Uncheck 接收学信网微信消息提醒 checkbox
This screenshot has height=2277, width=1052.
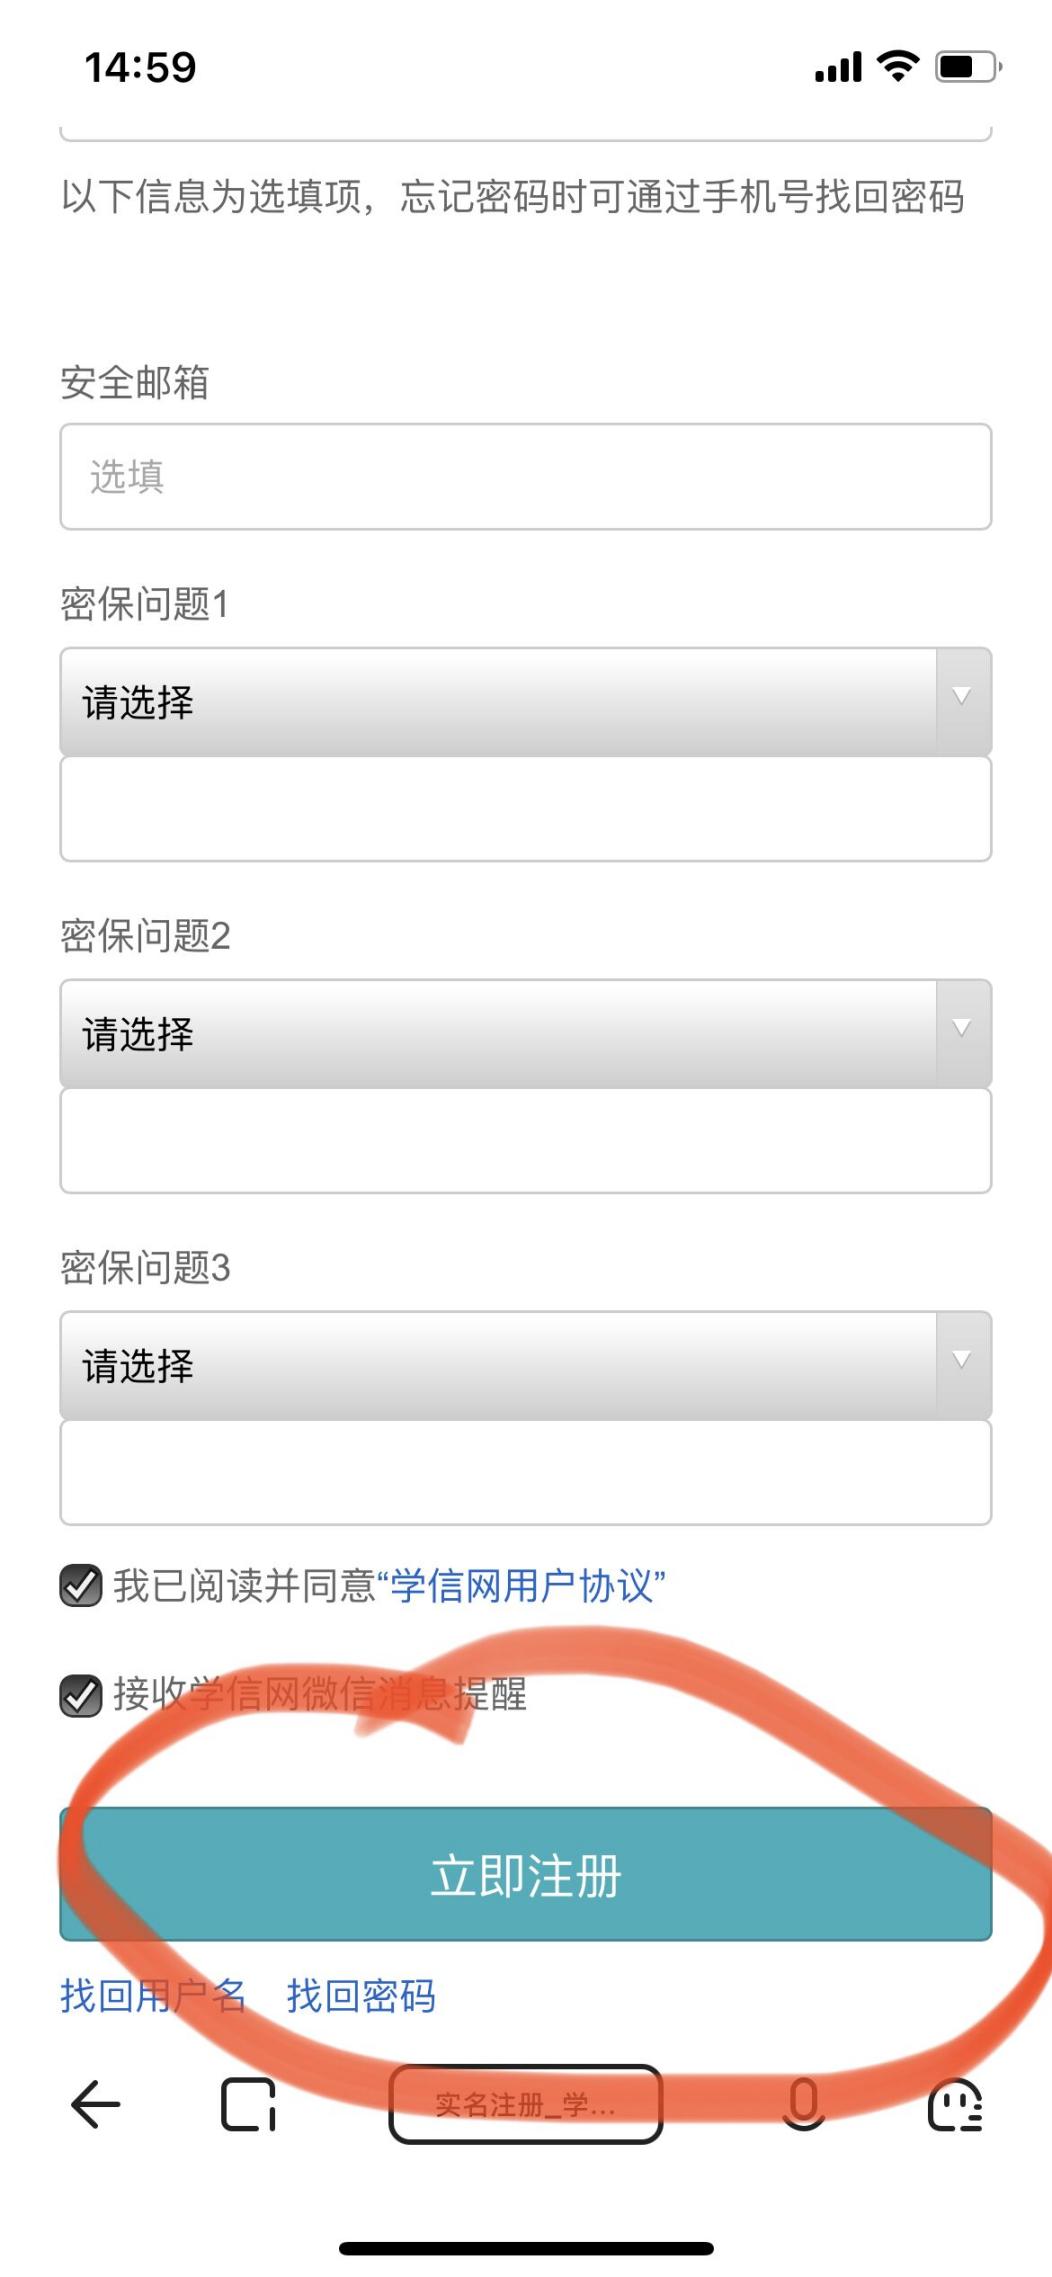(81, 1695)
